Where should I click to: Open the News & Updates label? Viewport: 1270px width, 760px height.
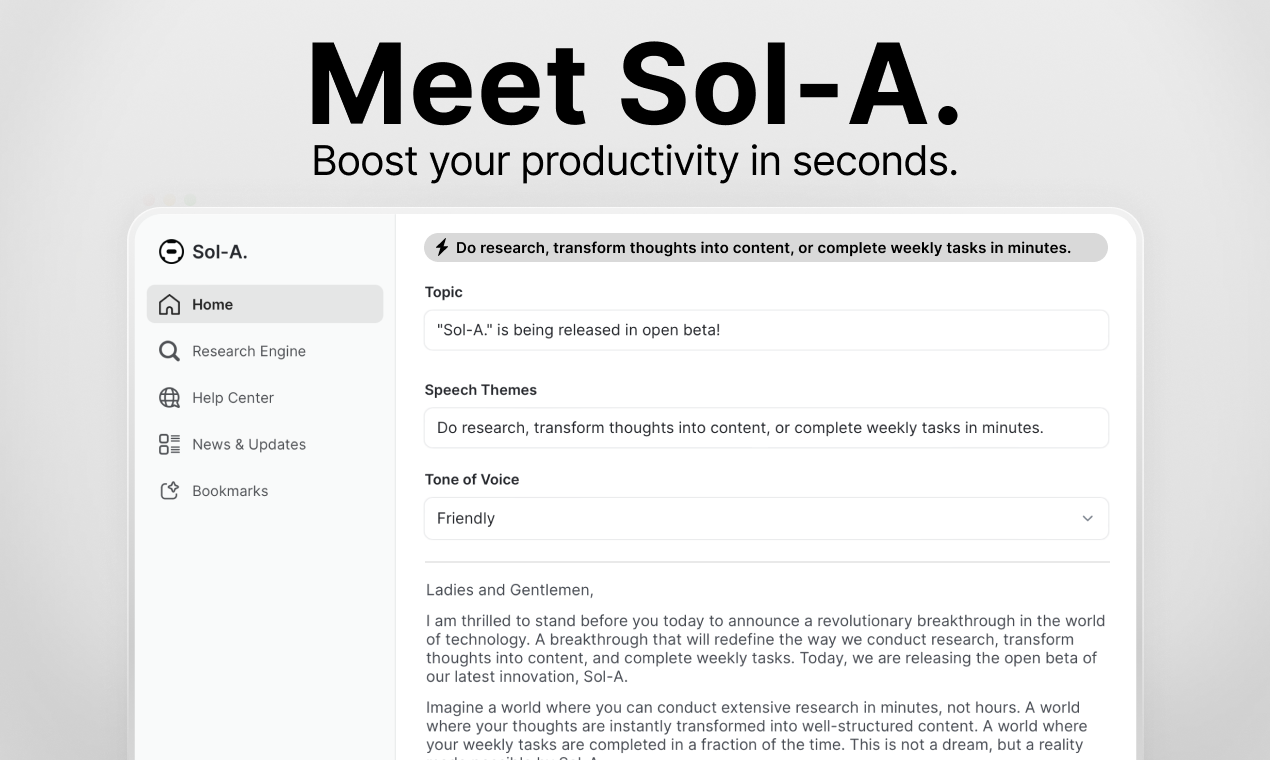[249, 444]
